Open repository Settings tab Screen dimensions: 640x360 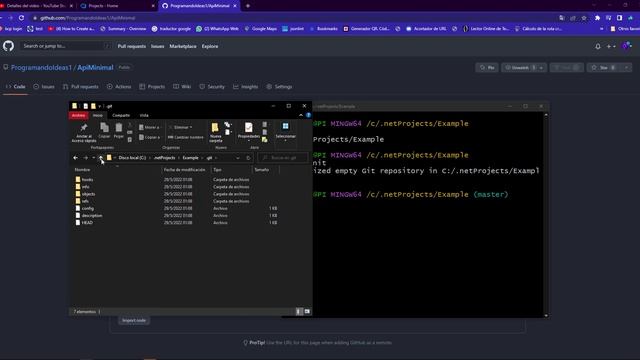[x=279, y=87]
